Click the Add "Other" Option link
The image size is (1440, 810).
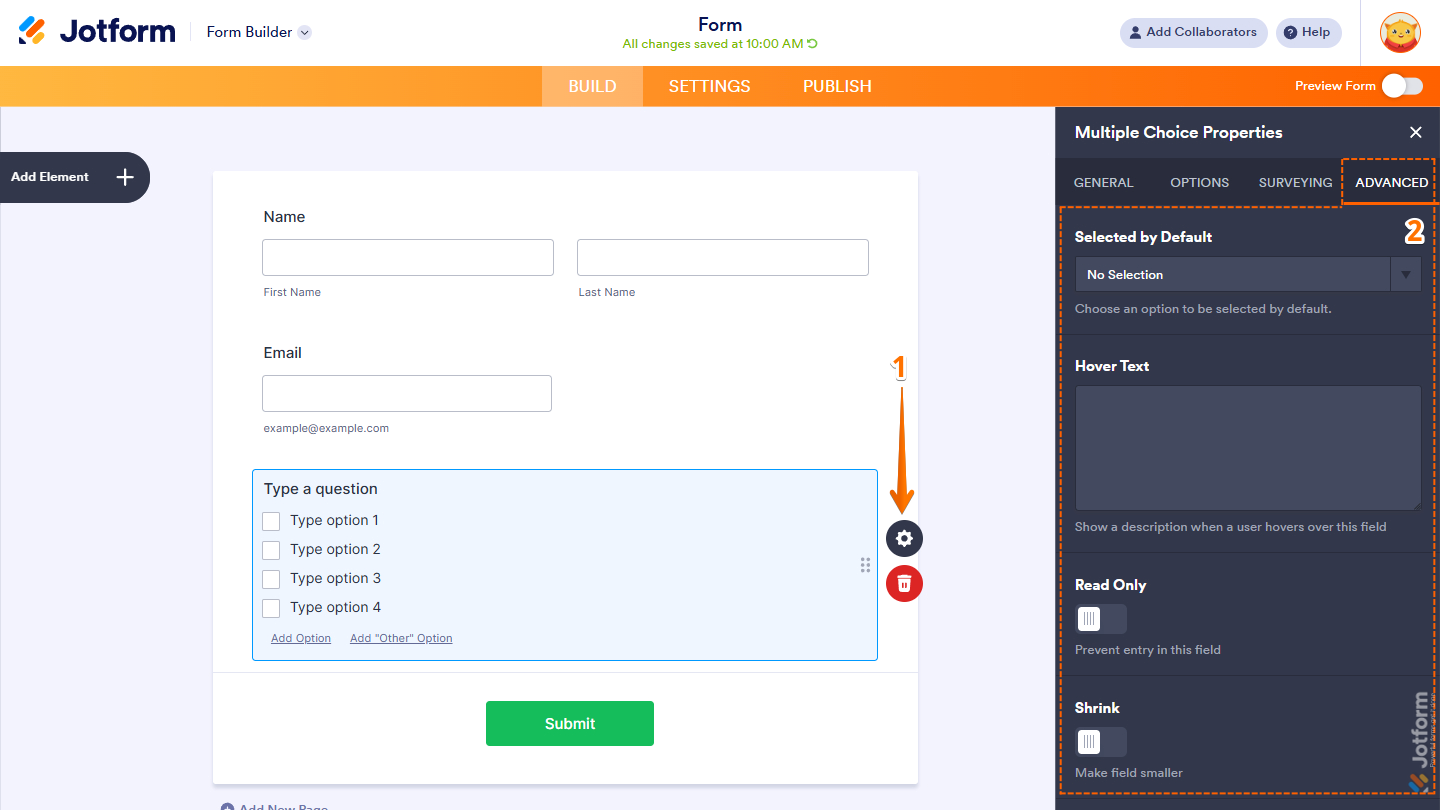401,638
